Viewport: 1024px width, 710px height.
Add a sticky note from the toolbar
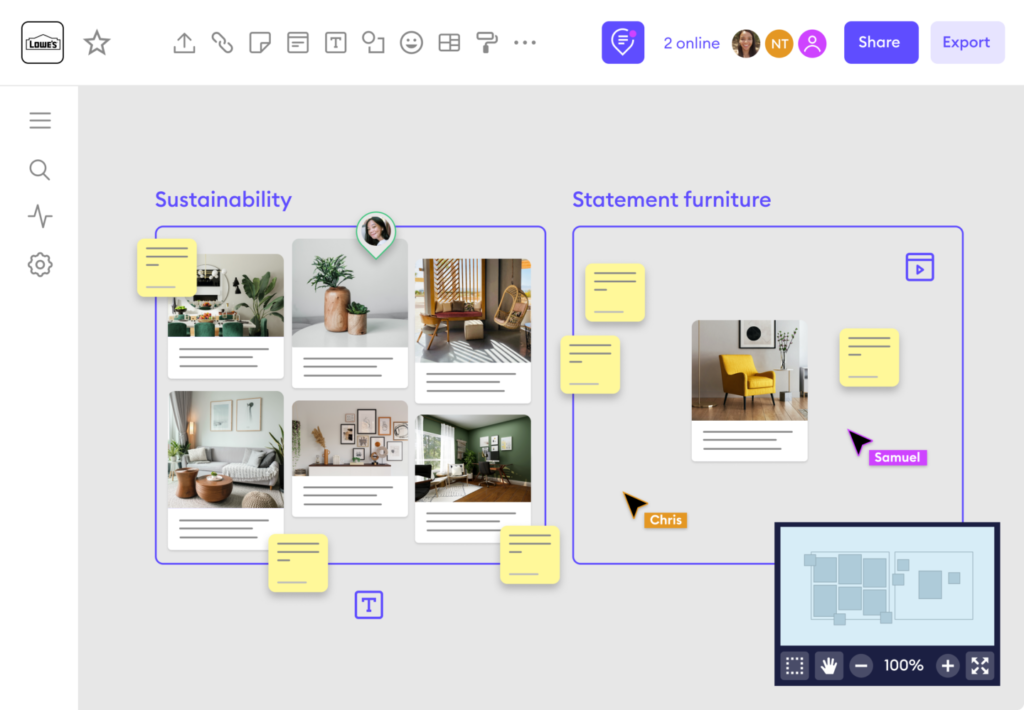(x=260, y=43)
